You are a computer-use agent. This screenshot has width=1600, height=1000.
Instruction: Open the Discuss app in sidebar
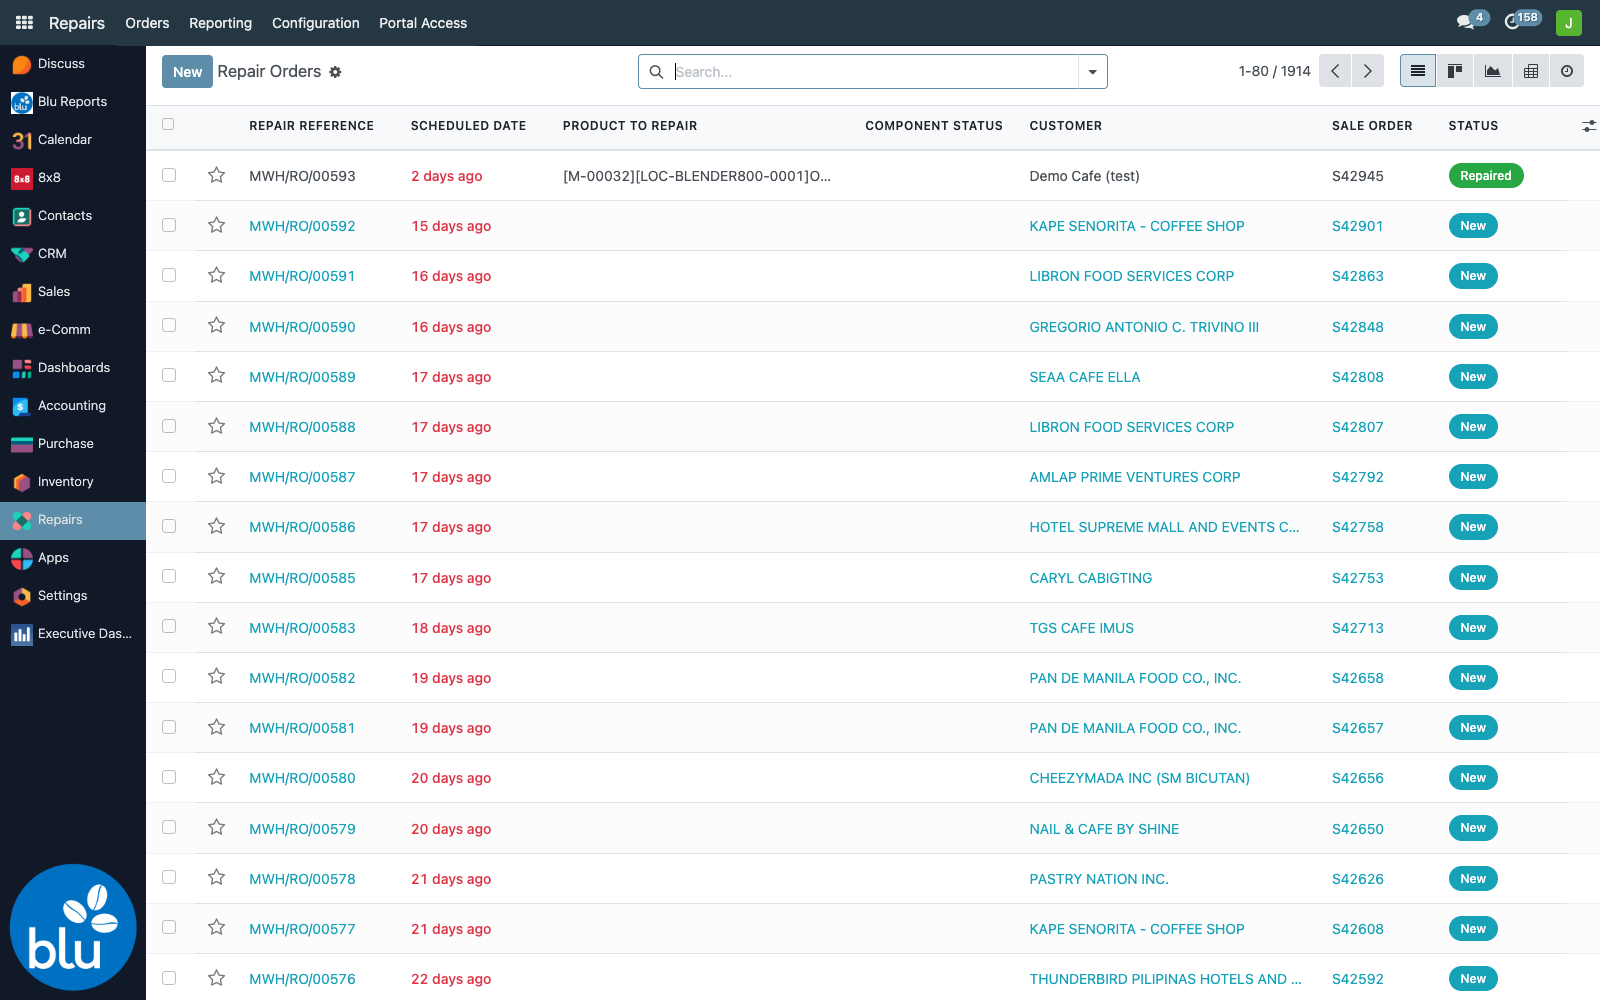(73, 64)
